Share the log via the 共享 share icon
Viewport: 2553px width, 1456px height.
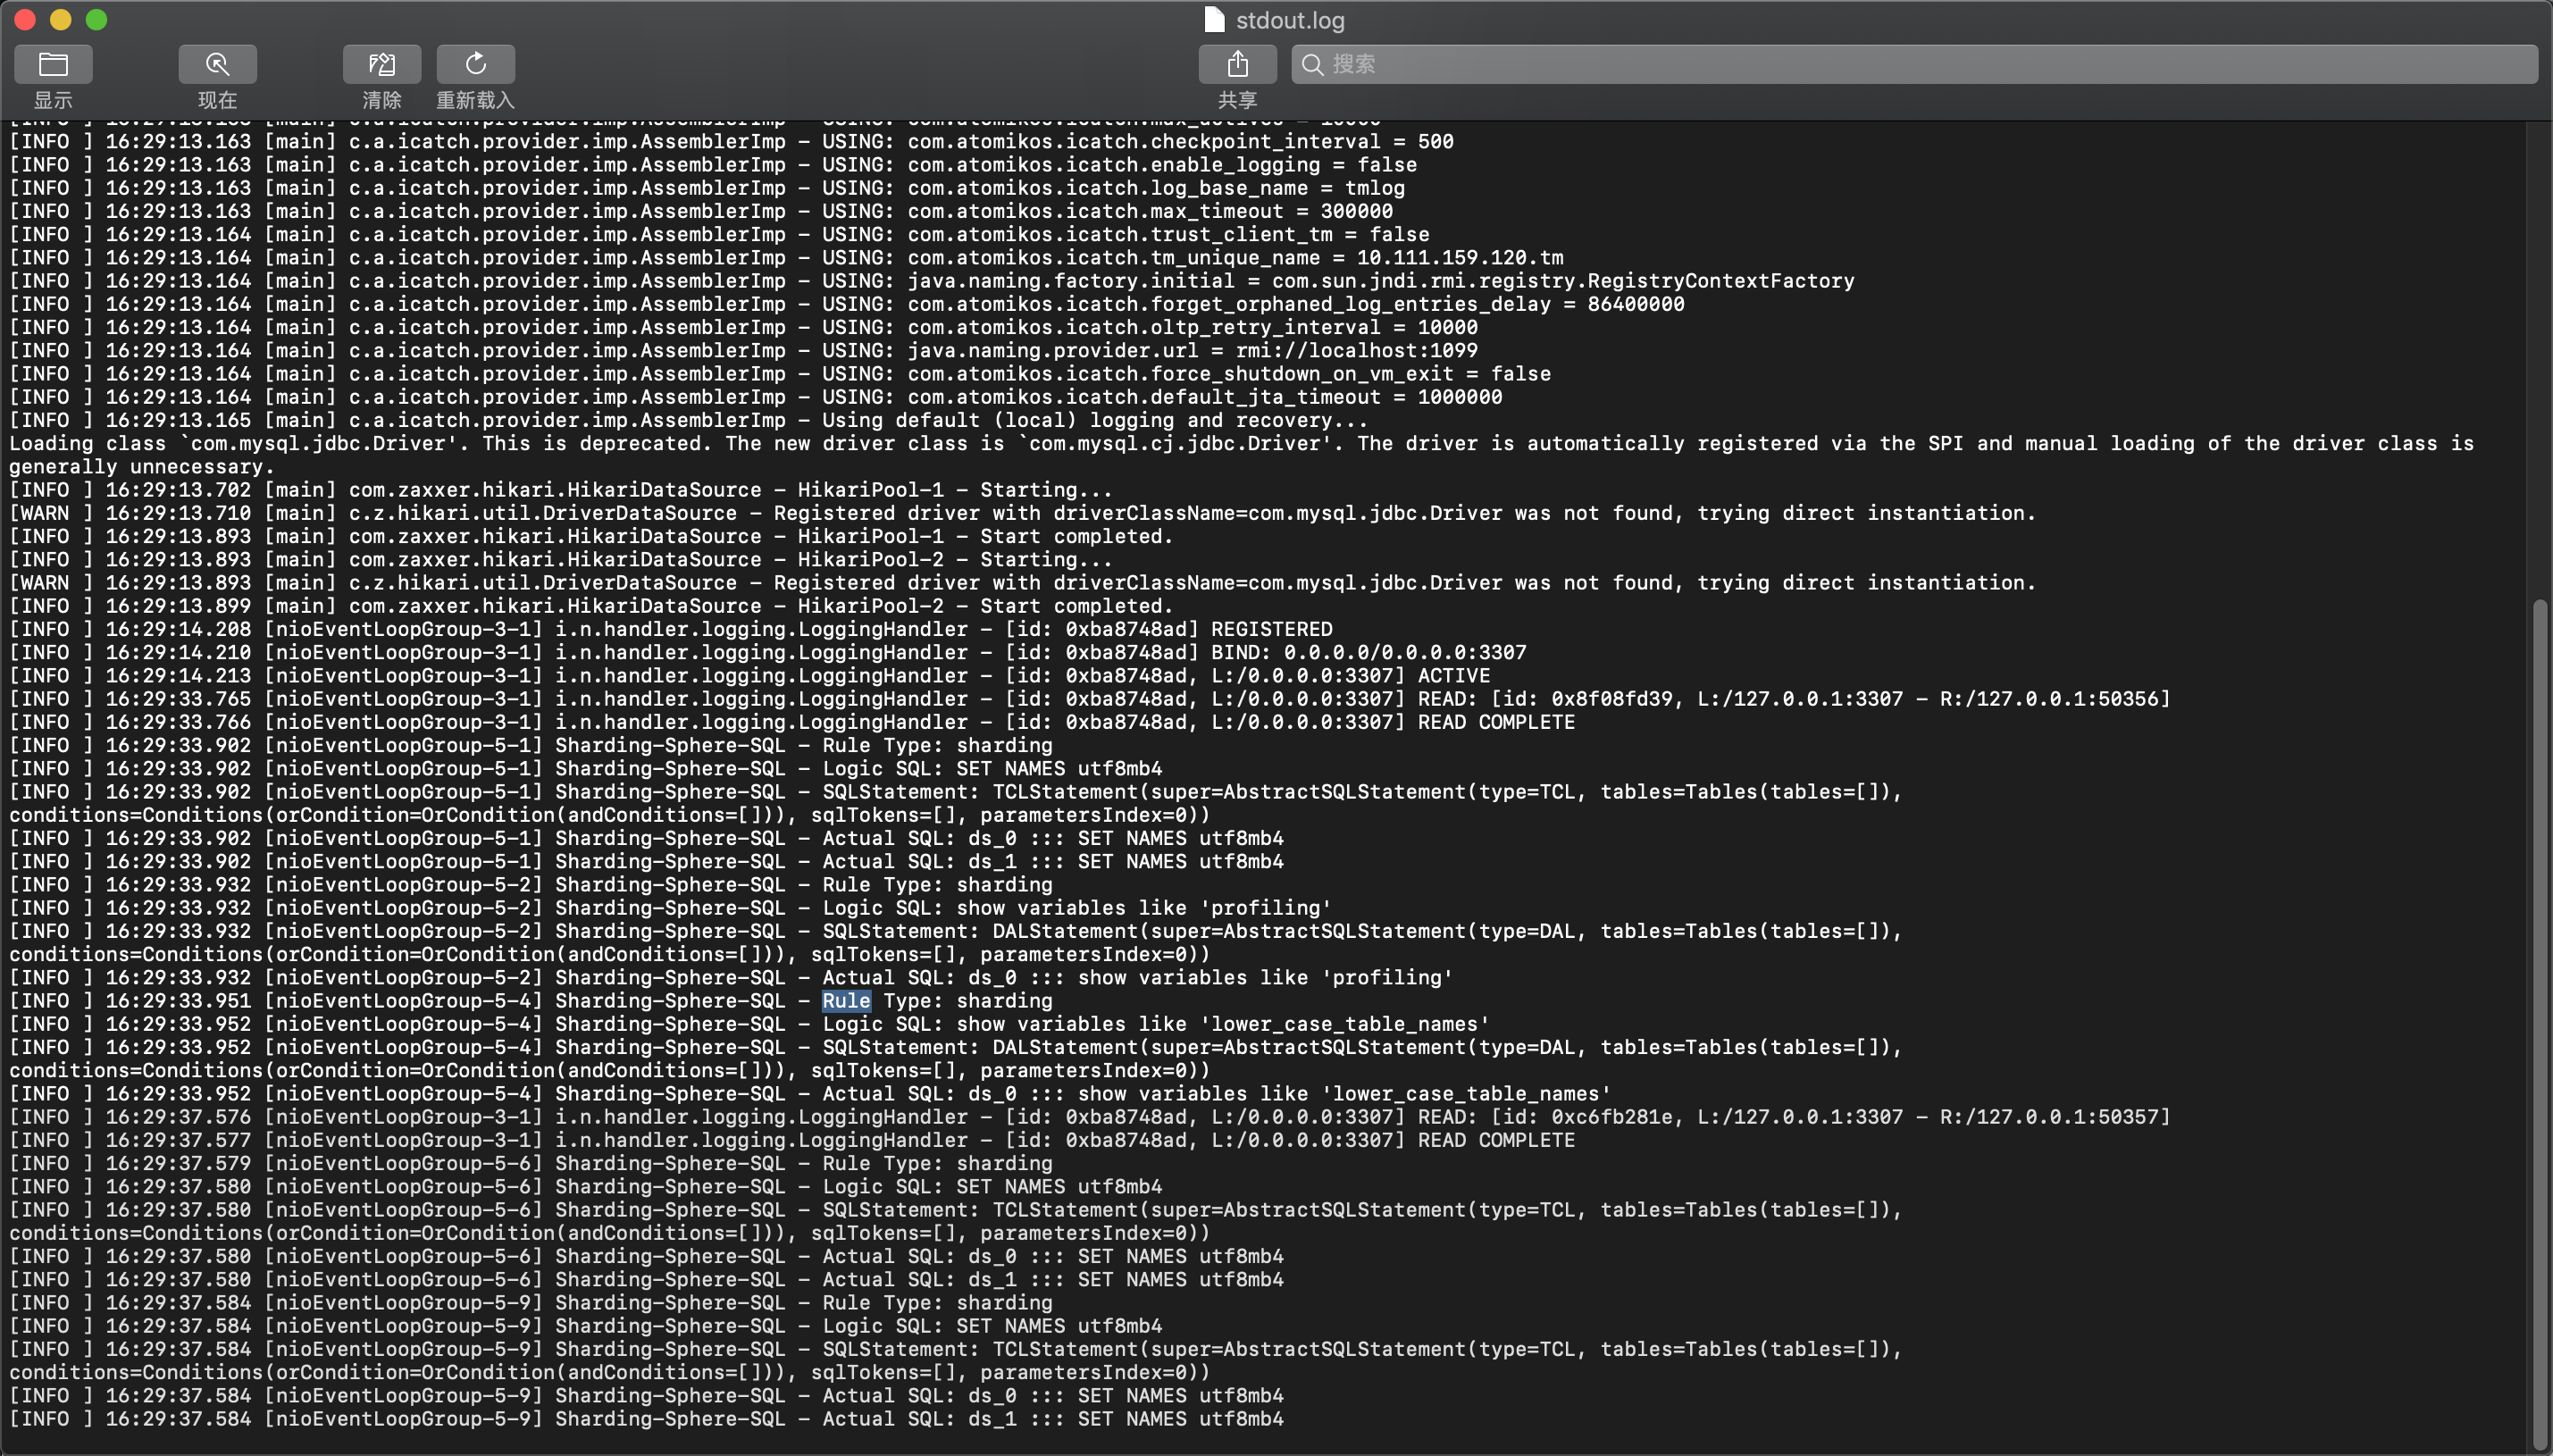pyautogui.click(x=1237, y=63)
